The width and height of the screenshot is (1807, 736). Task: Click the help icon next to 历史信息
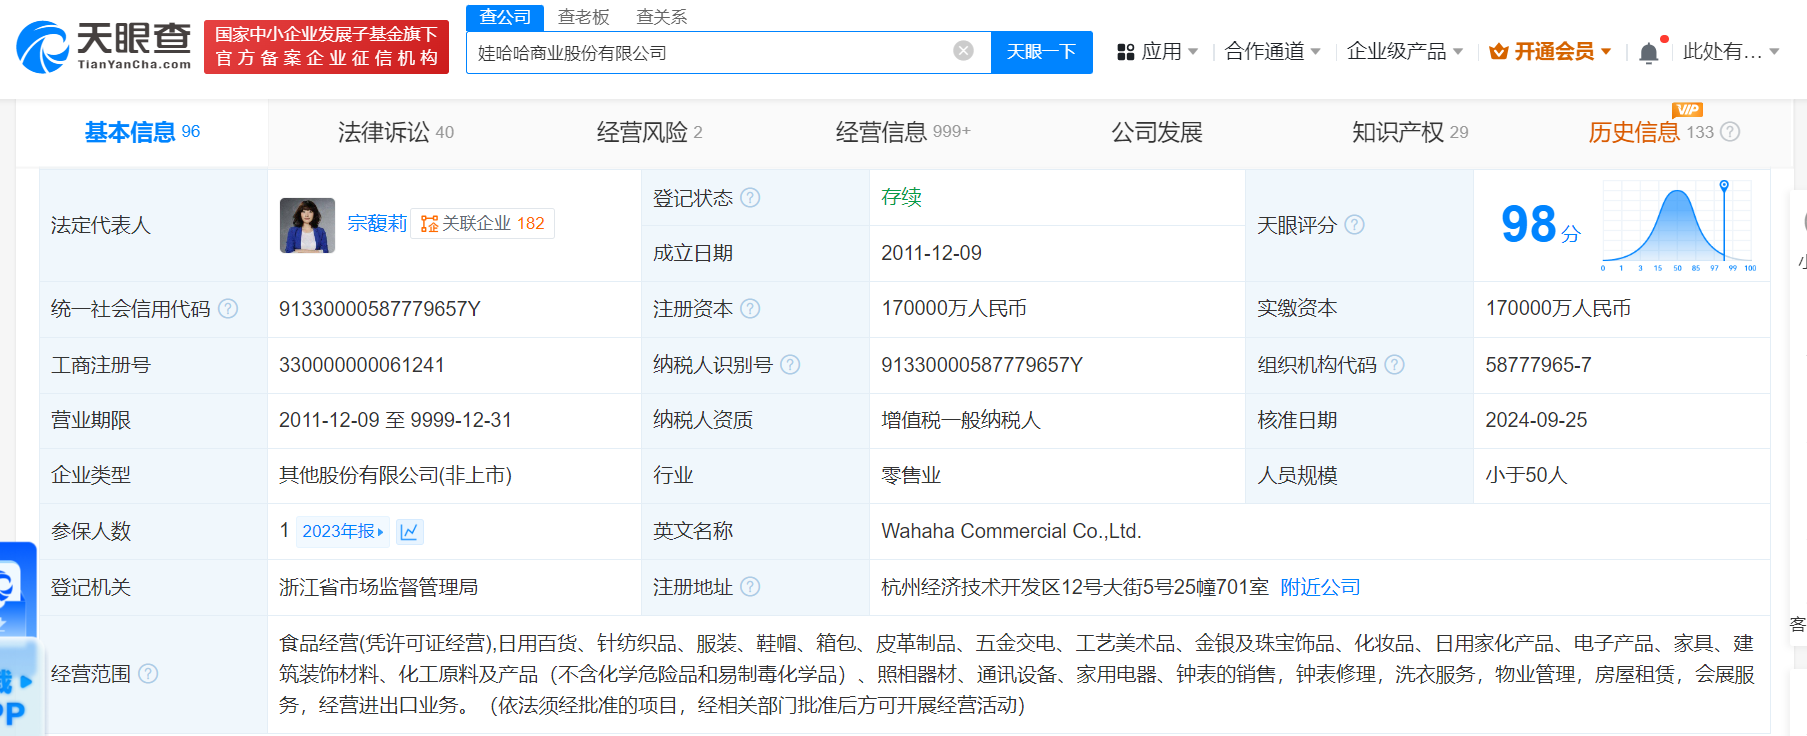tap(1730, 132)
